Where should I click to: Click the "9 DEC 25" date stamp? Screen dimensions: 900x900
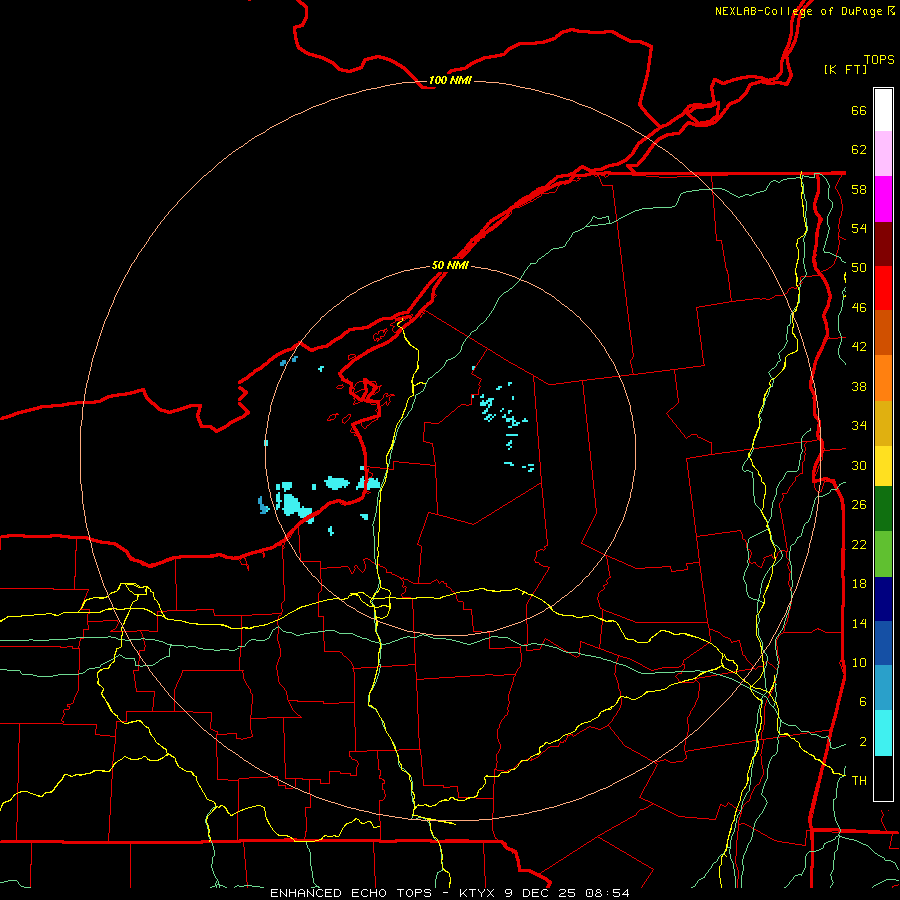[x=542, y=893]
